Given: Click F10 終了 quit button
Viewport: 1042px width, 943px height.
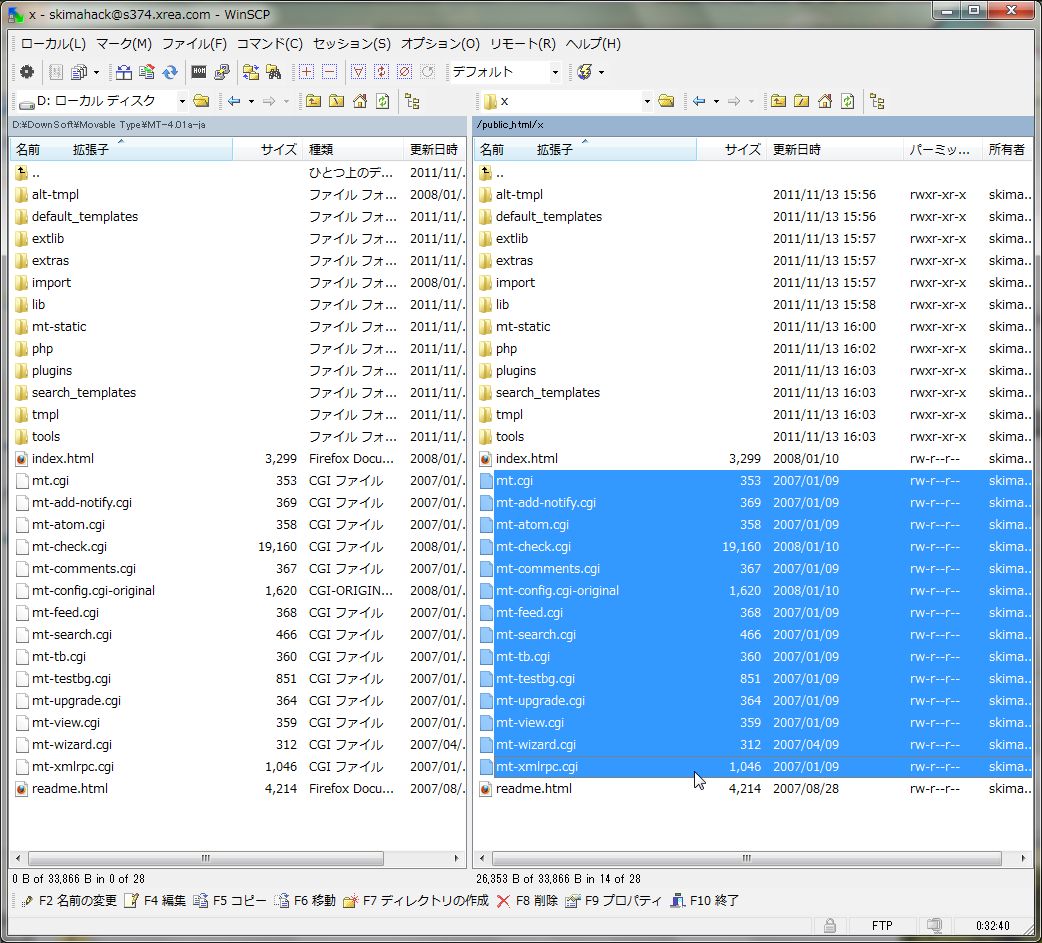Looking at the screenshot, I should click(705, 900).
